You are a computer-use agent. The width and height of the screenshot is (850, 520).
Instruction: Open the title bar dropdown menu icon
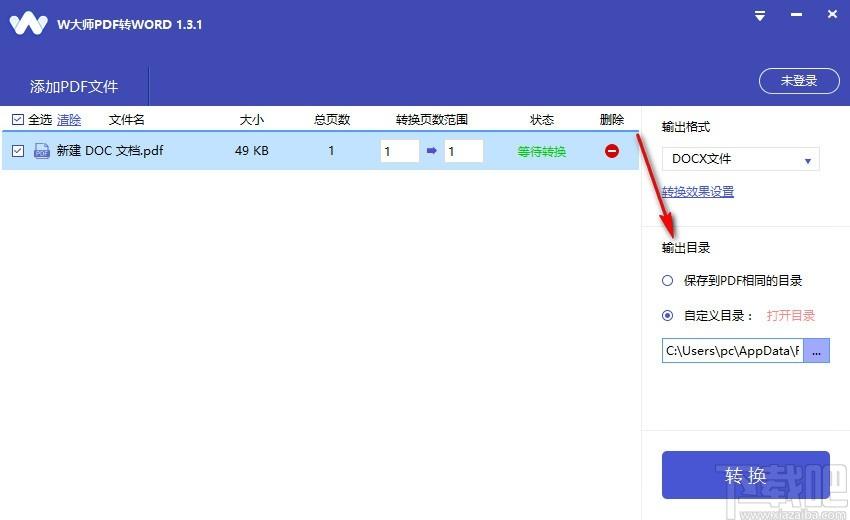coord(760,16)
